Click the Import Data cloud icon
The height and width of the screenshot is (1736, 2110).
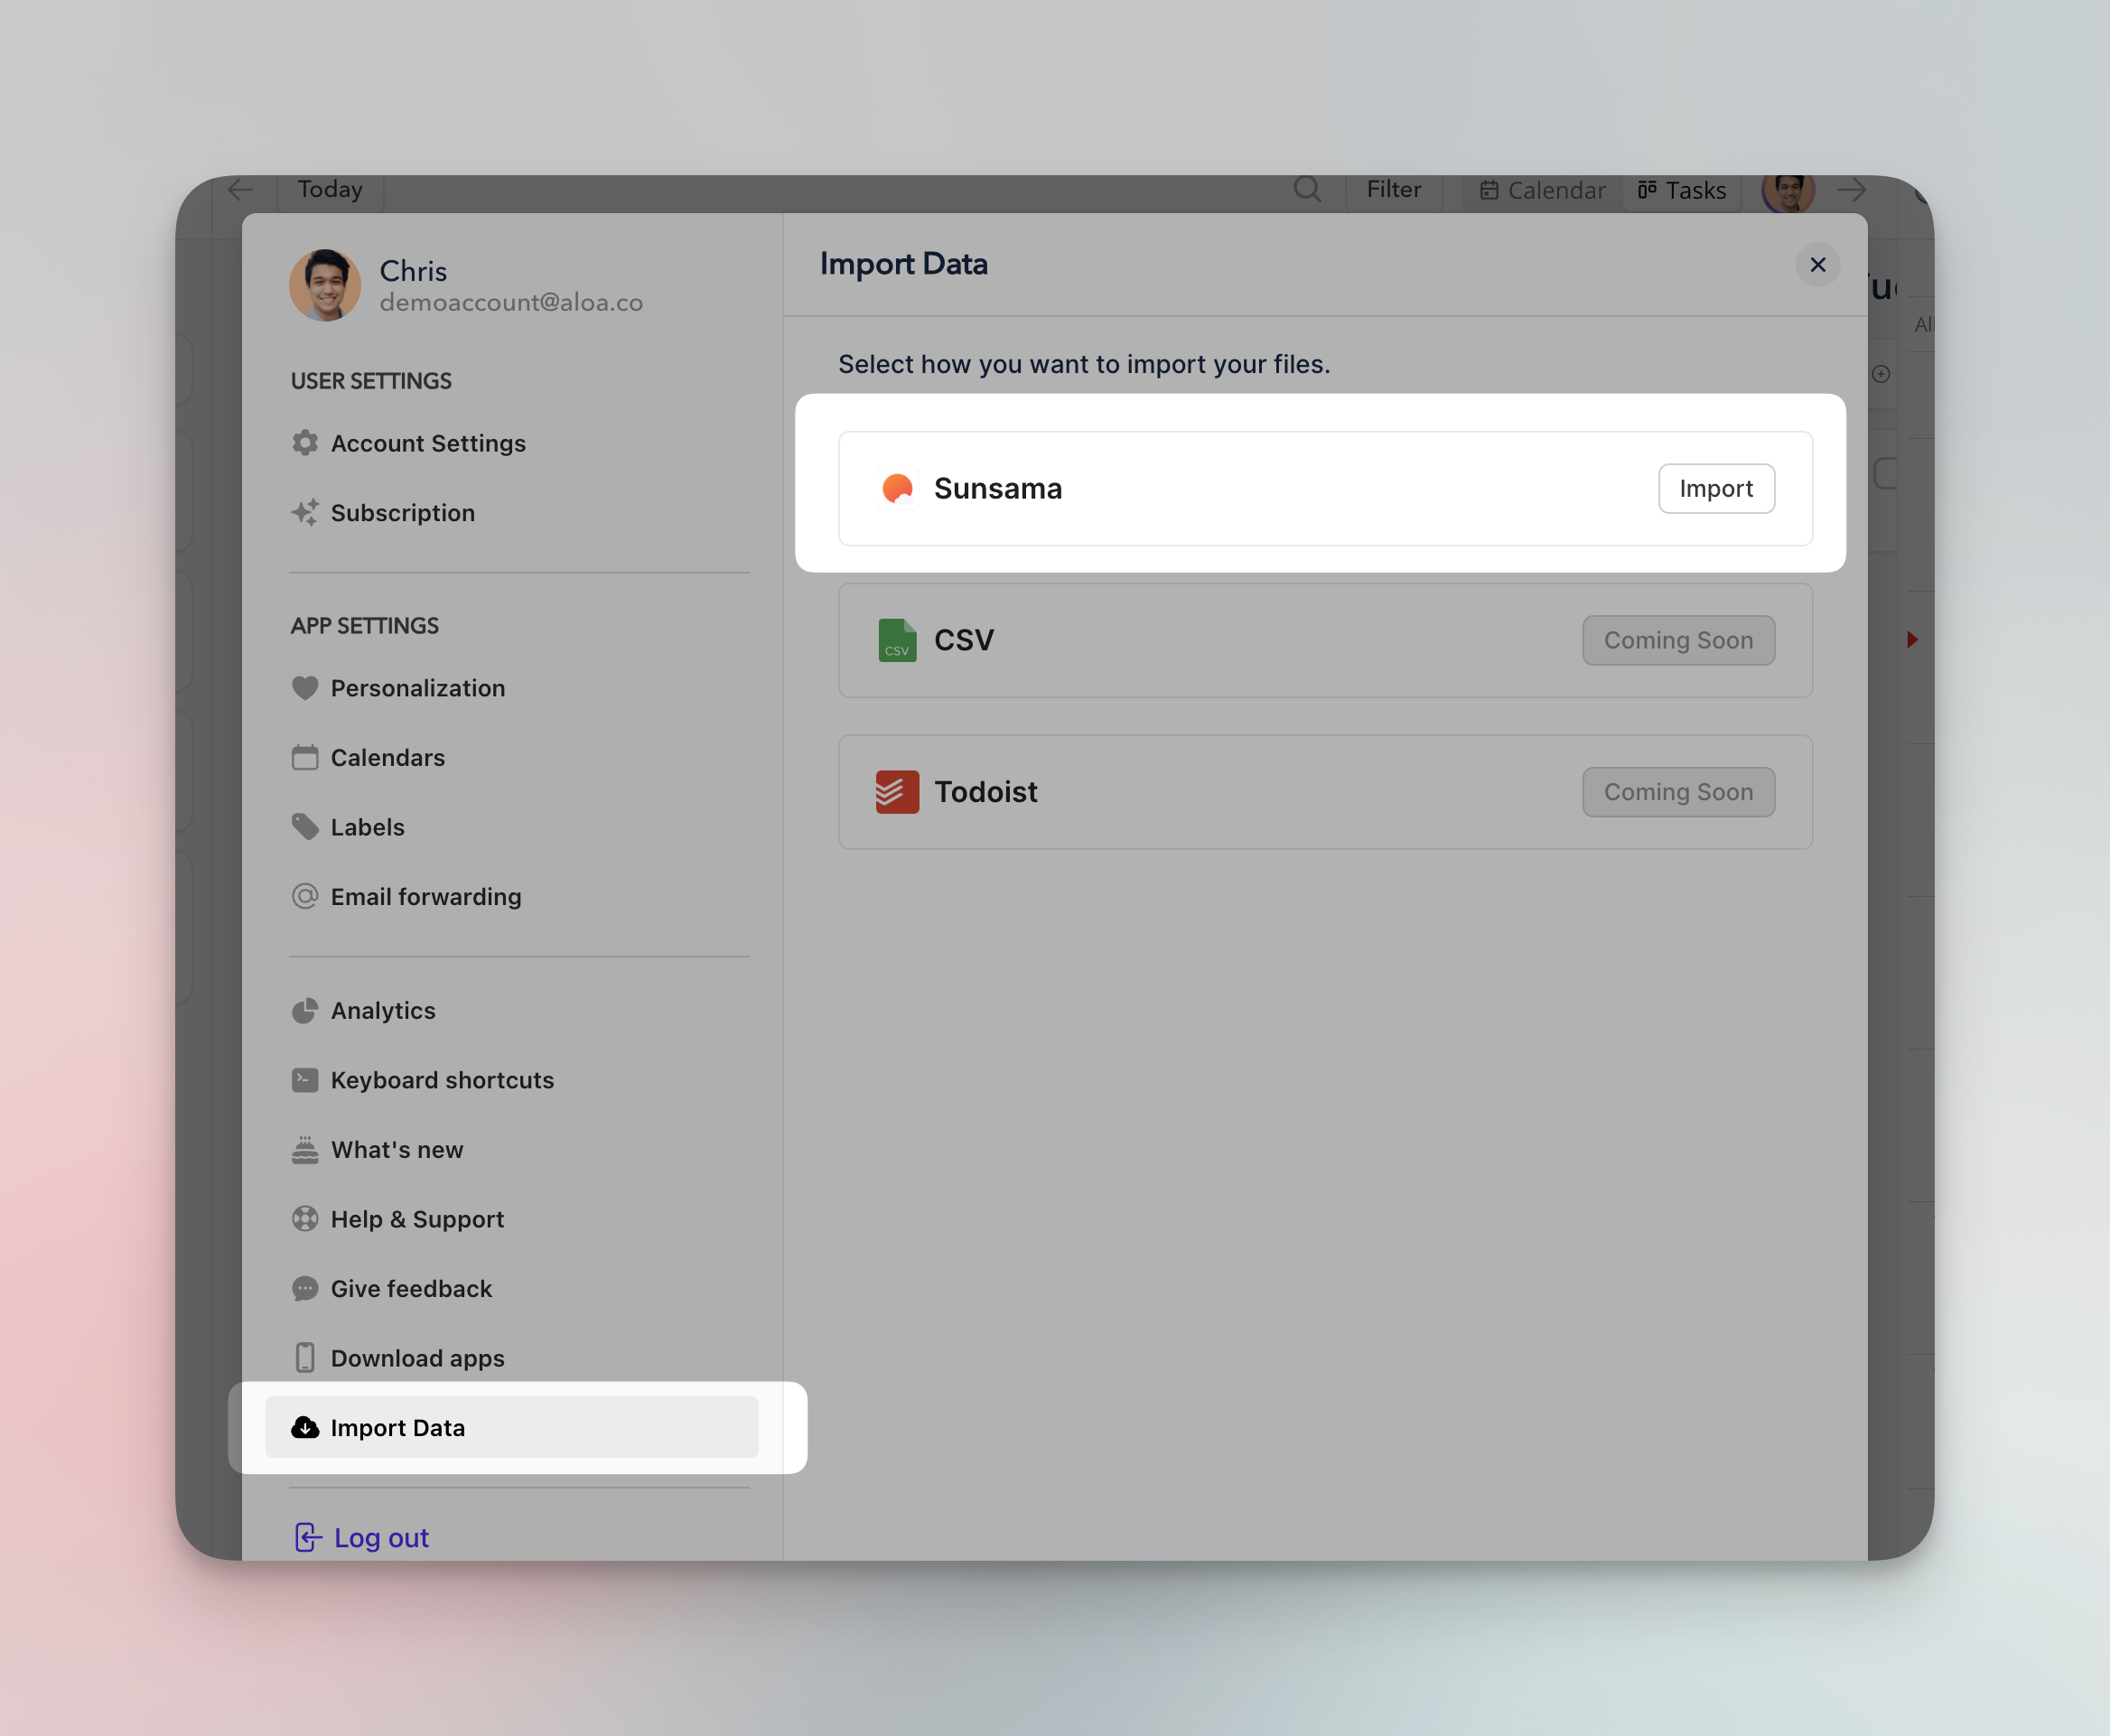coord(305,1427)
